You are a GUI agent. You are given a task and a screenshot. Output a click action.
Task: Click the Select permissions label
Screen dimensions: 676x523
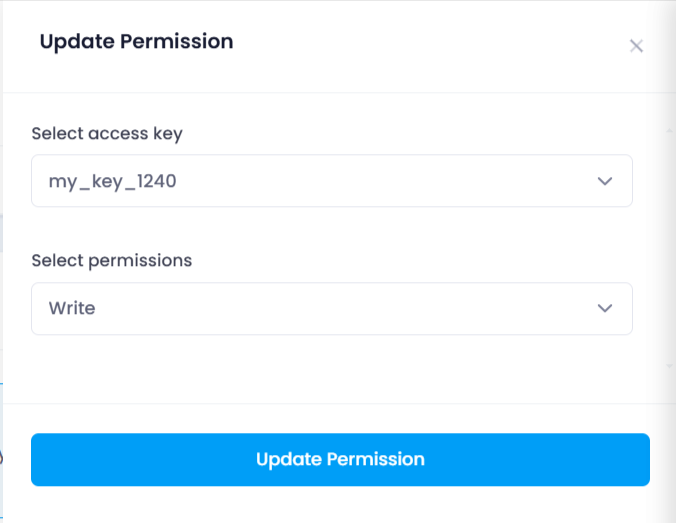(x=112, y=260)
